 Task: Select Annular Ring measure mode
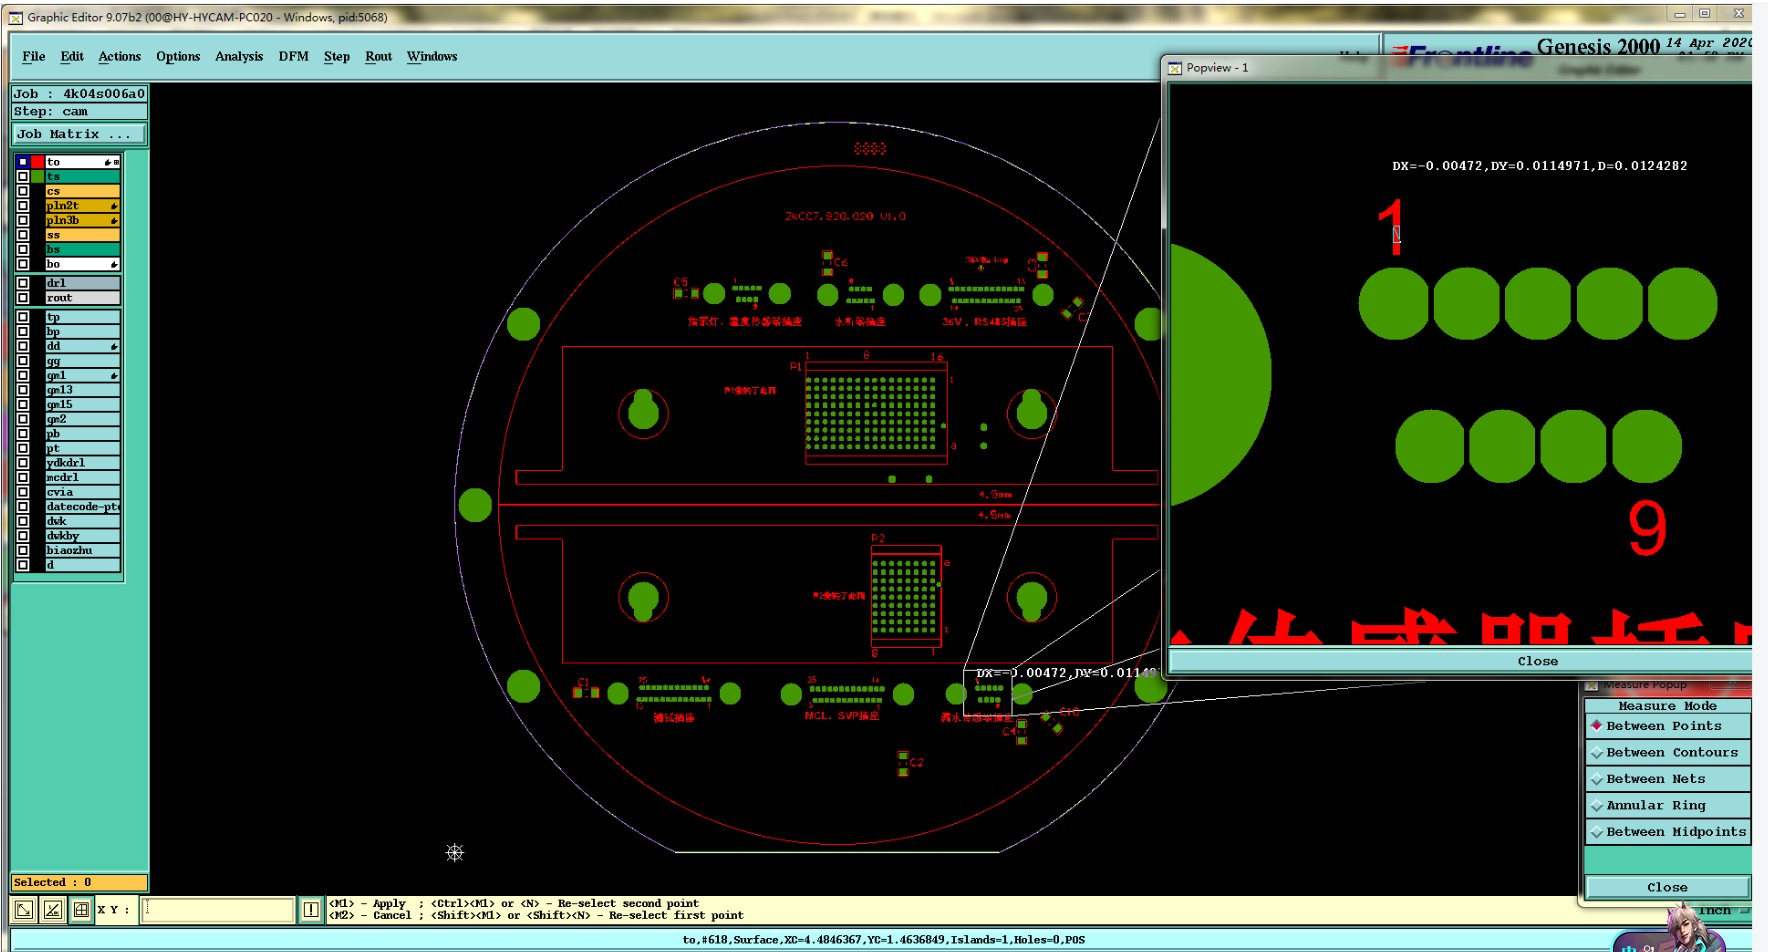(x=1667, y=805)
